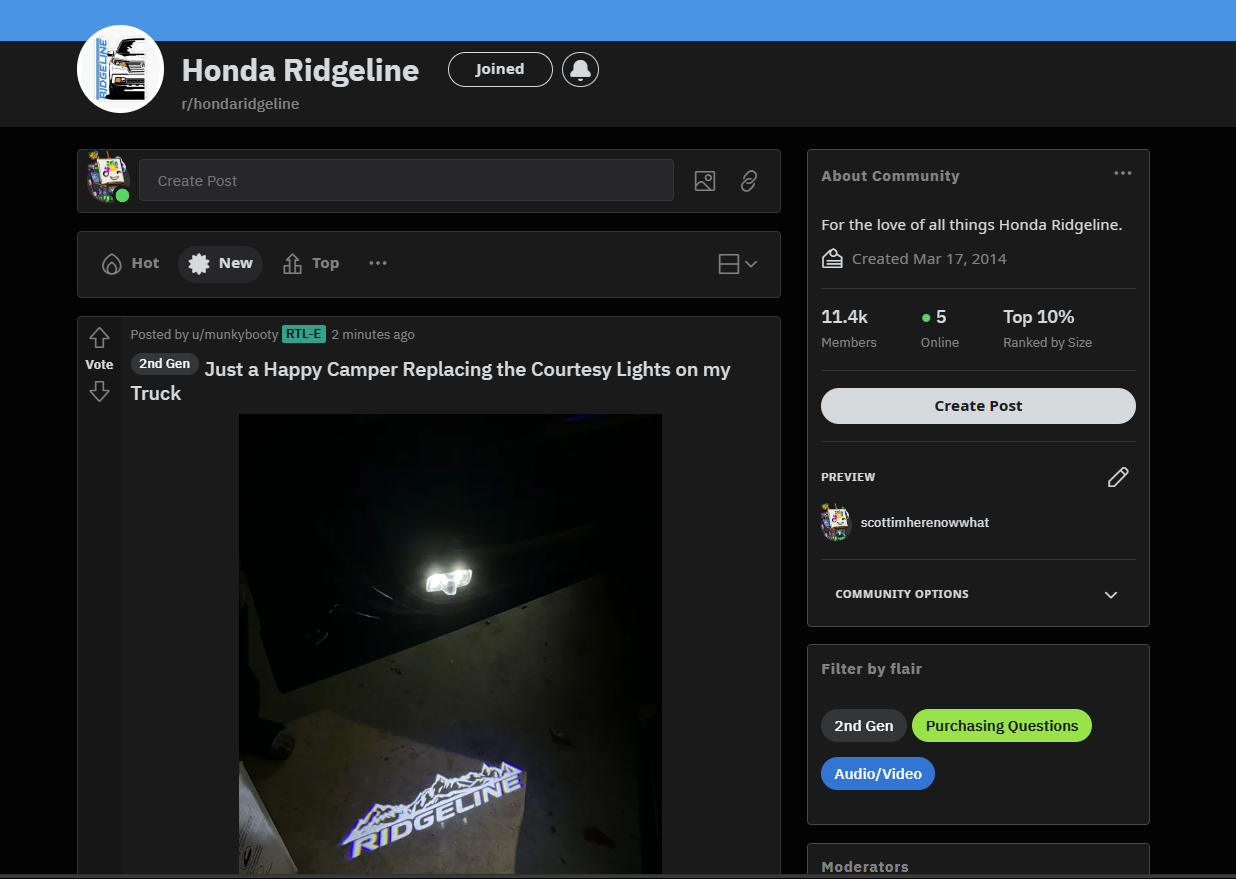The width and height of the screenshot is (1236, 879).
Task: Click the 2 minutes ago timestamp
Action: click(373, 335)
